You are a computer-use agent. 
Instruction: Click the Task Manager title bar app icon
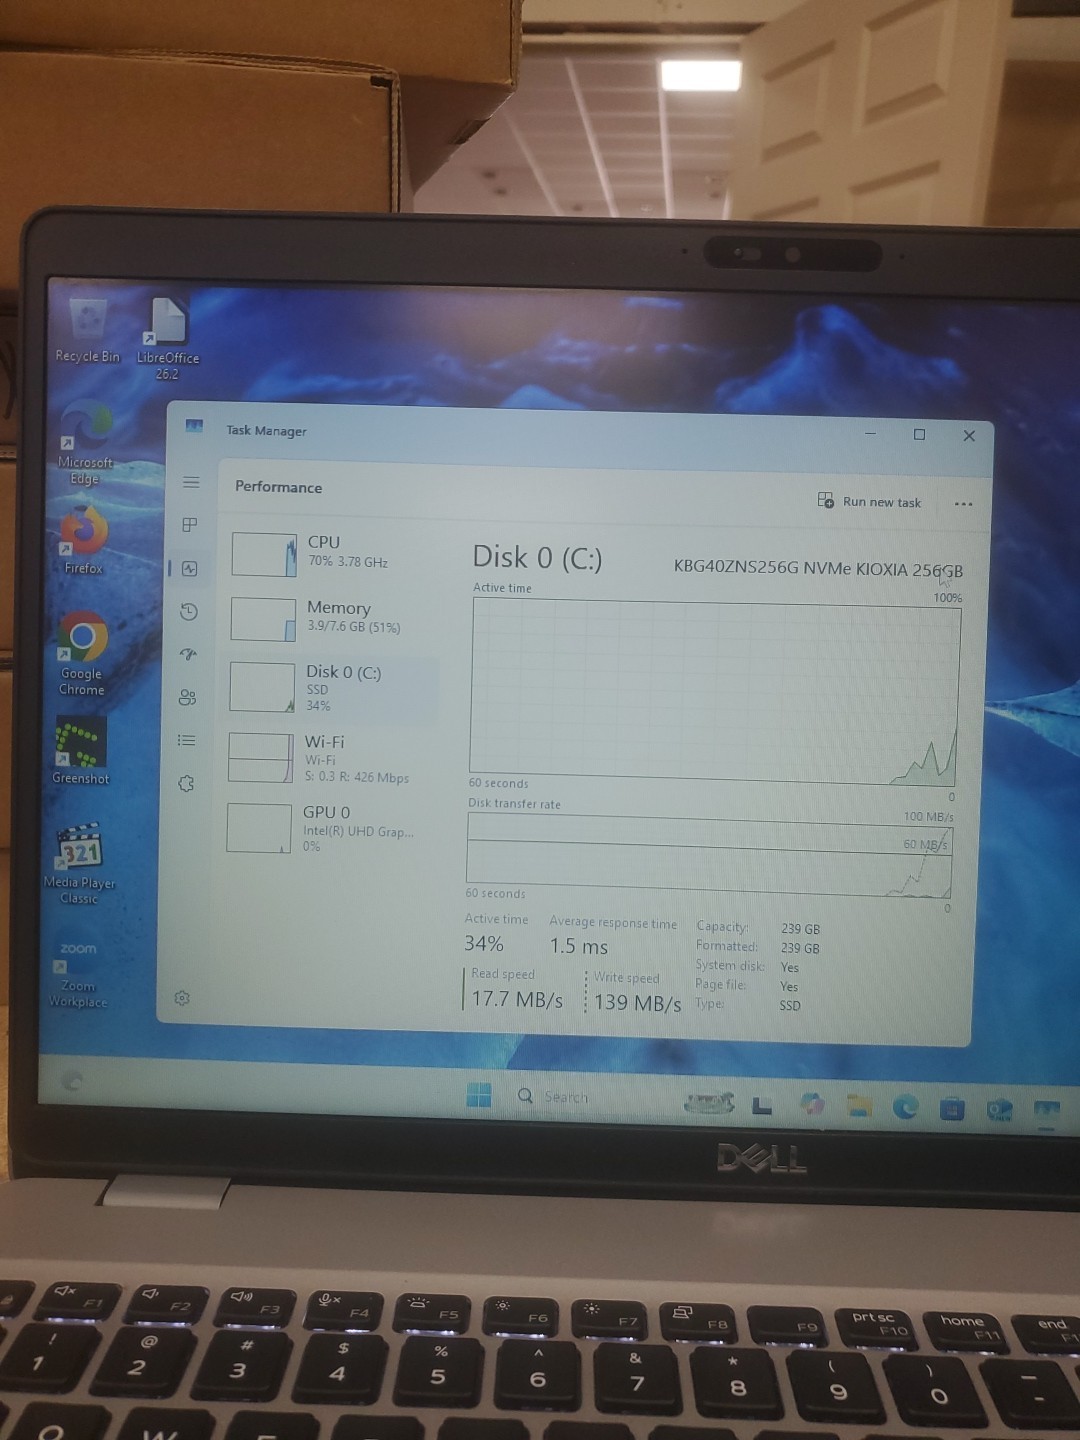pos(194,427)
